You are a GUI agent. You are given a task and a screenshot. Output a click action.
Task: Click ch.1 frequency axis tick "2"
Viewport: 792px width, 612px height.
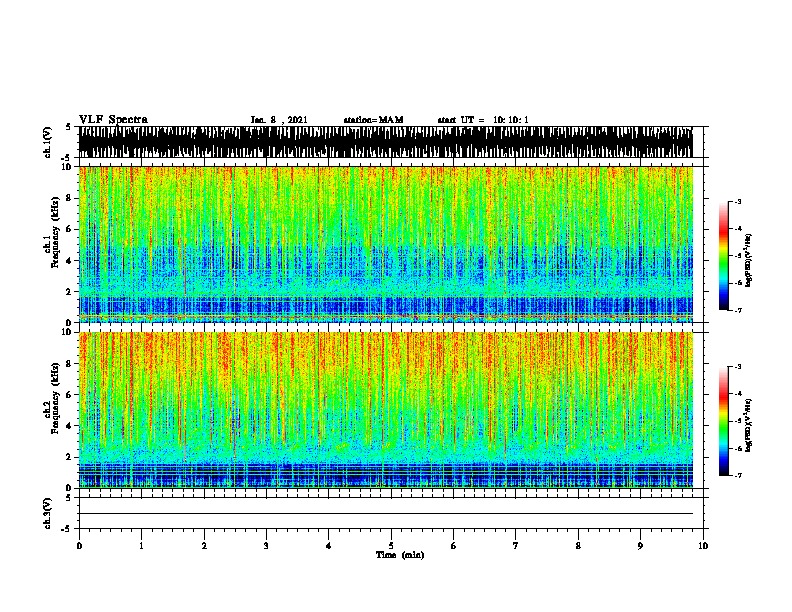(70, 292)
